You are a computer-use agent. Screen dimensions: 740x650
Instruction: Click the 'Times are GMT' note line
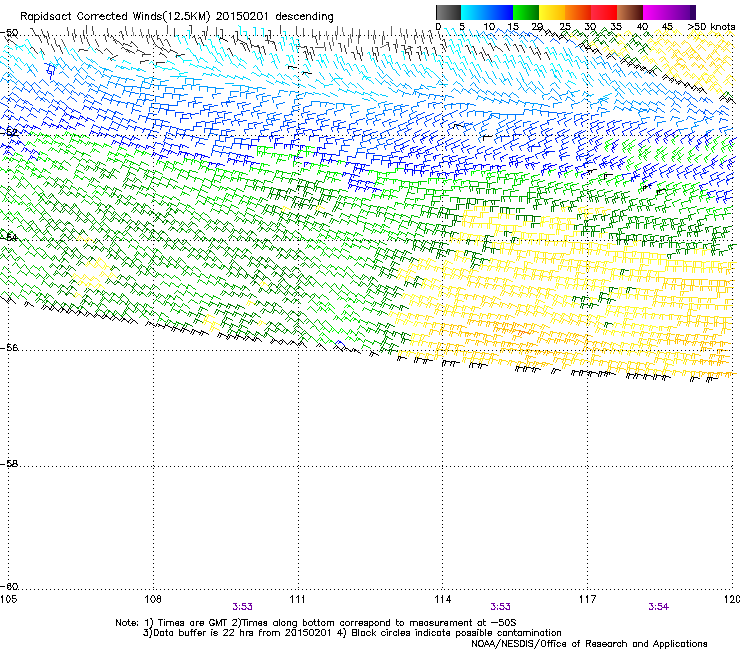click(316, 623)
